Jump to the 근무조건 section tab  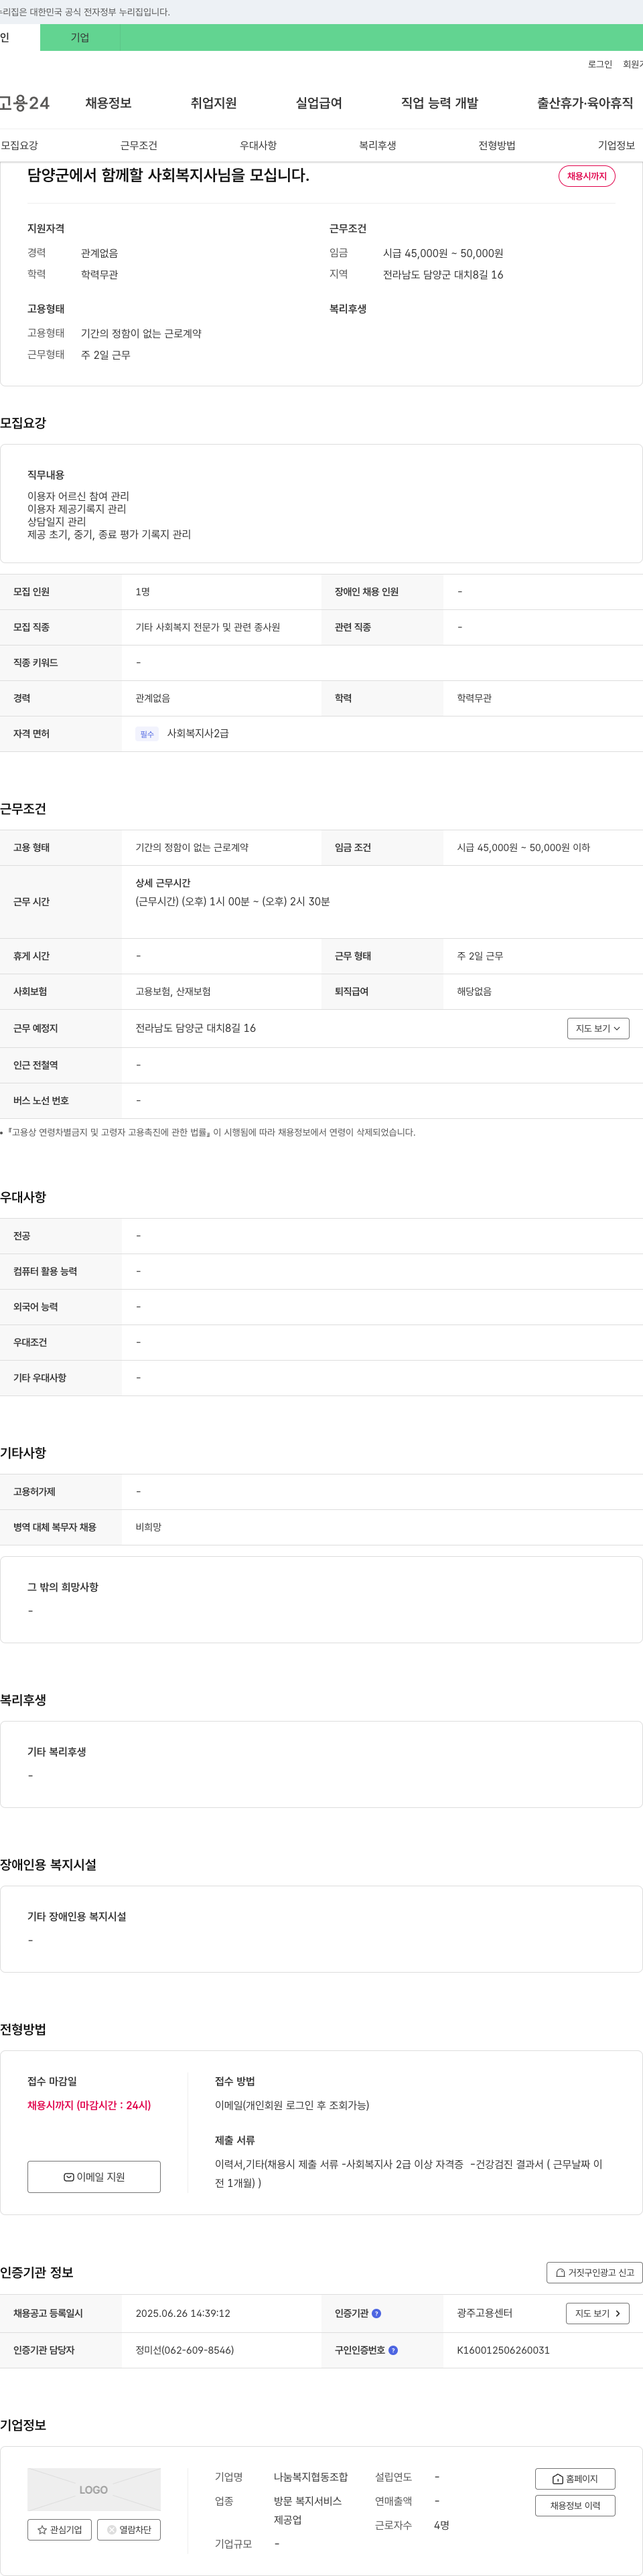pyautogui.click(x=139, y=146)
